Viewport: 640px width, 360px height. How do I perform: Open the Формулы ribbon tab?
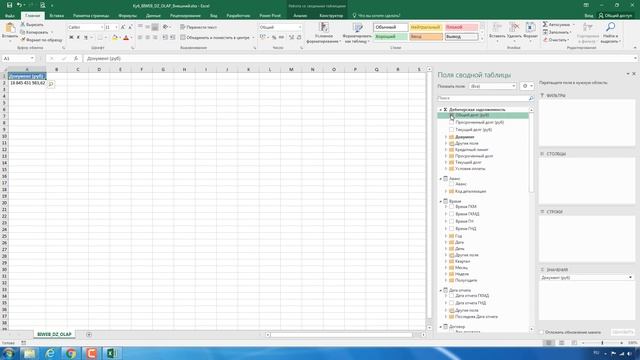pyautogui.click(x=127, y=16)
